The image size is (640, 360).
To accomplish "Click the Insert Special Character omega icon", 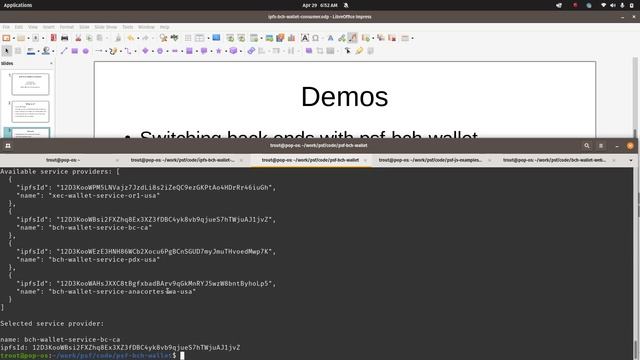I will point(316,38).
